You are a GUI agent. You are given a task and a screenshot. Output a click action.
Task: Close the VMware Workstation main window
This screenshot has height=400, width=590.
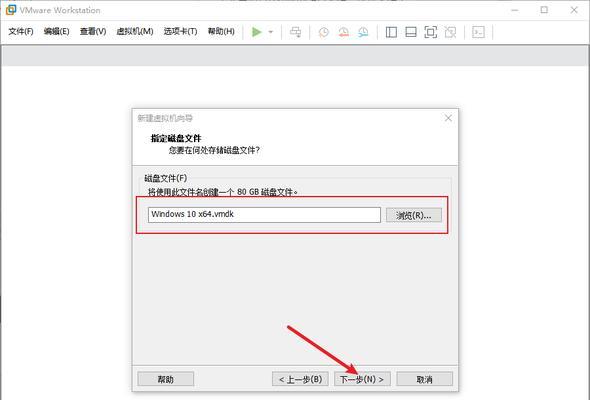(x=574, y=10)
